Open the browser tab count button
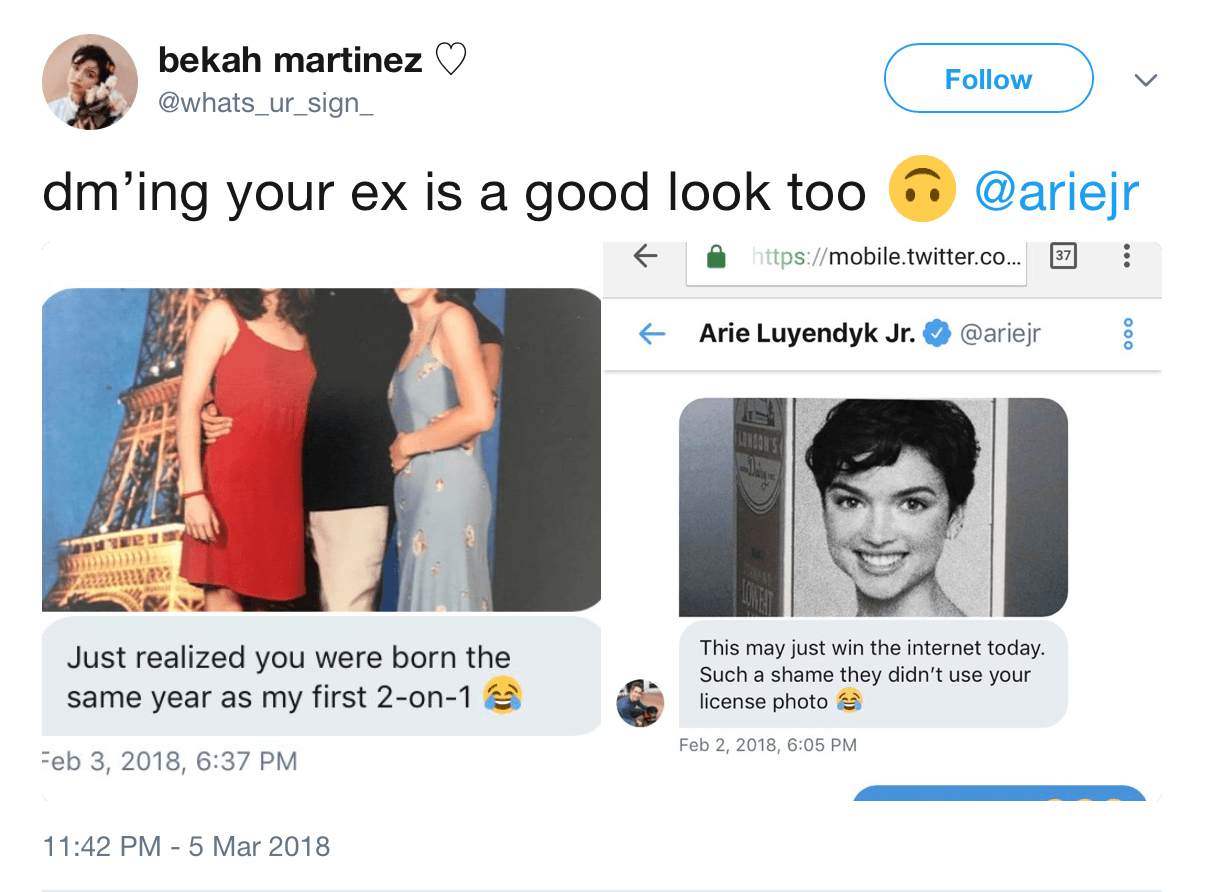This screenshot has width=1216, height=892. coord(1064,257)
